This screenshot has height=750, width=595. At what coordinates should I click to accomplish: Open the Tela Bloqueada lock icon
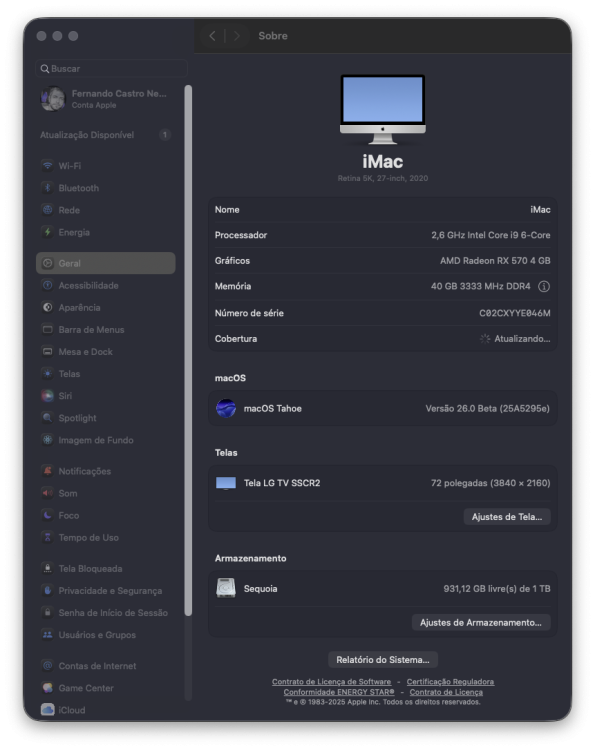[47, 568]
